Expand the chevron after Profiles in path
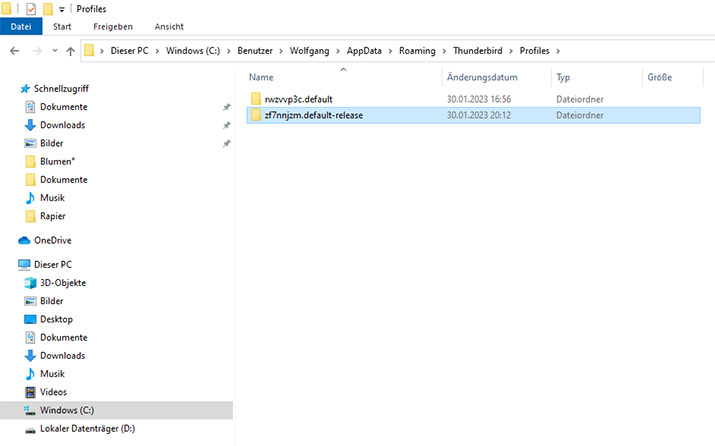 point(558,51)
